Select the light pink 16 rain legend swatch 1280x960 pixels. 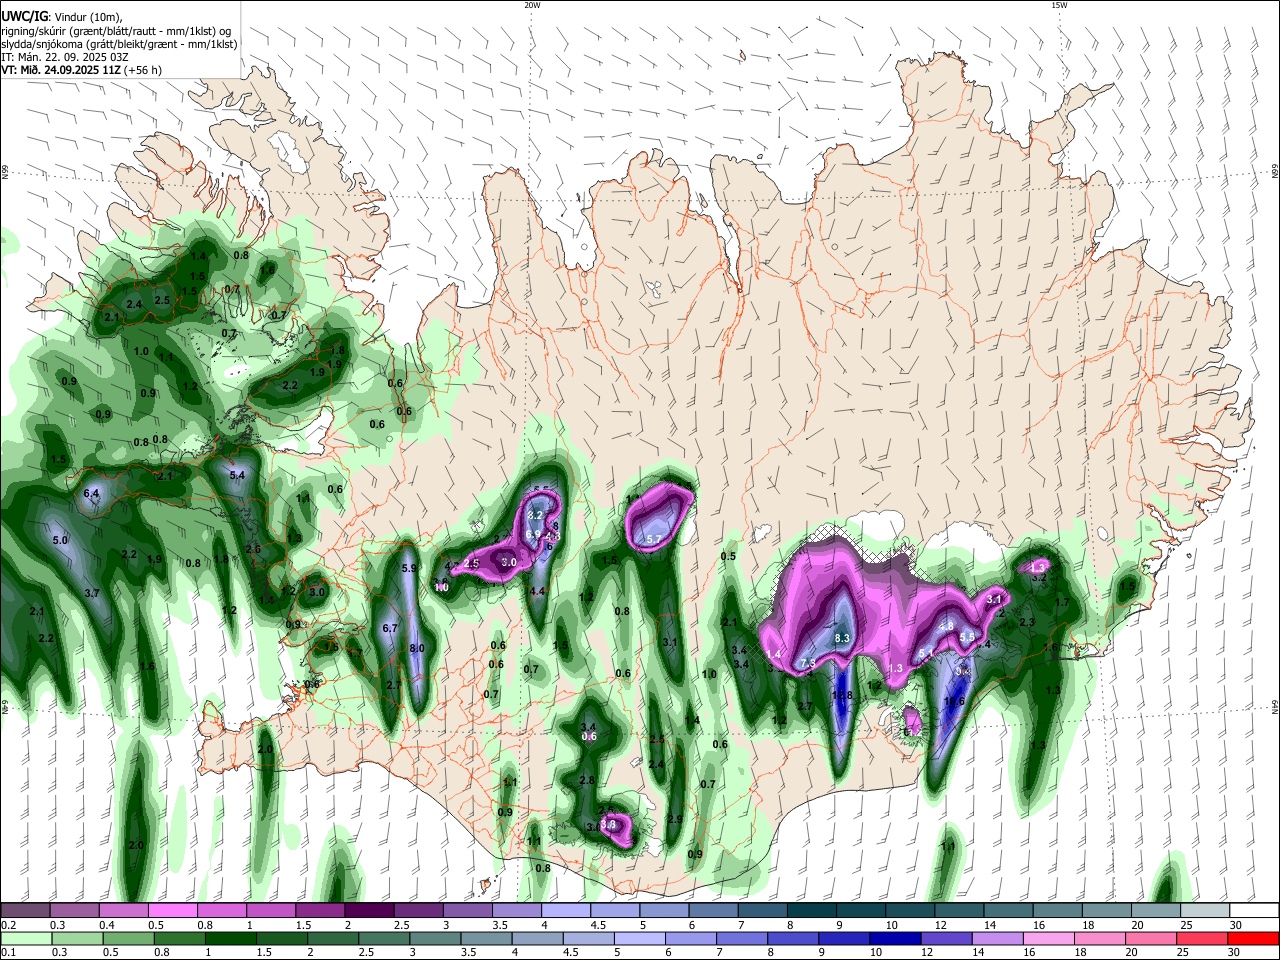point(1050,939)
